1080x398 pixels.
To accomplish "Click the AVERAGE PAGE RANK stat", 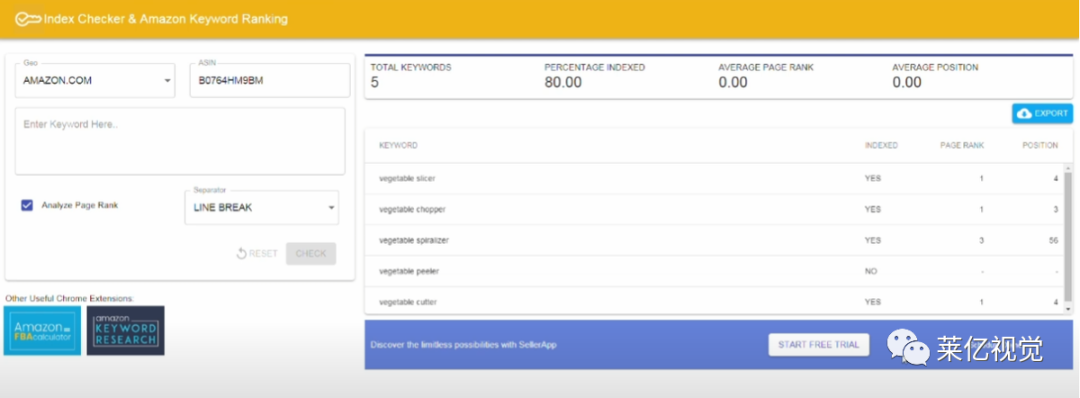I will pos(766,76).
